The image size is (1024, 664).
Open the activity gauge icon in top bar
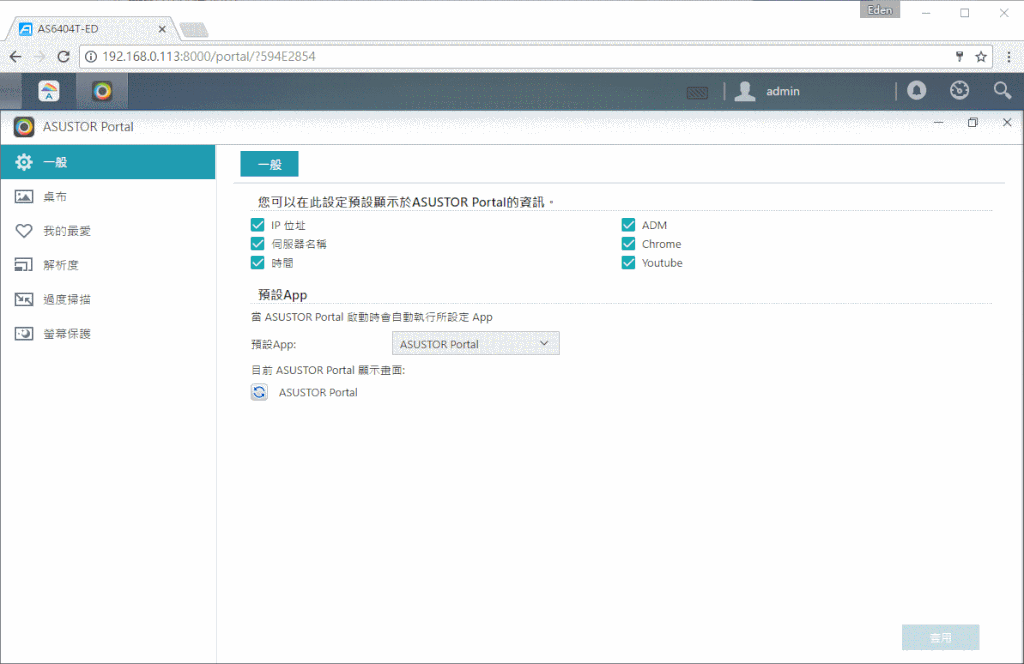[x=959, y=90]
